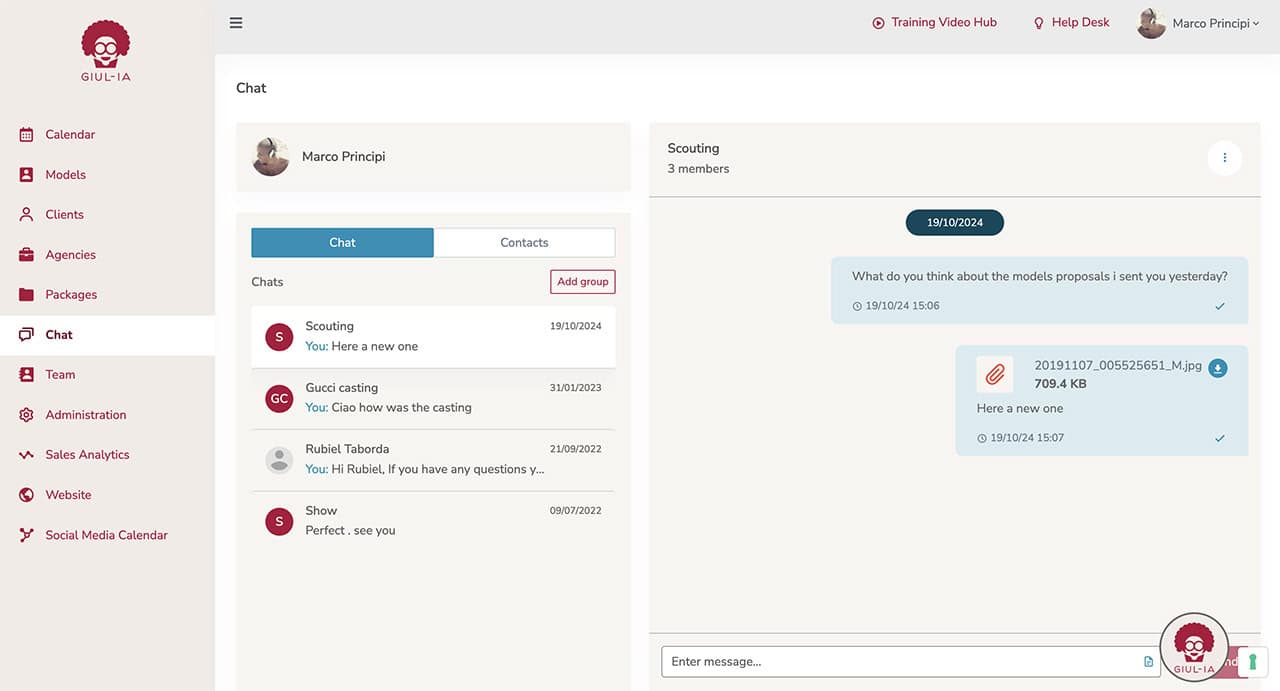Click the green accessibility icon

(x=1252, y=662)
